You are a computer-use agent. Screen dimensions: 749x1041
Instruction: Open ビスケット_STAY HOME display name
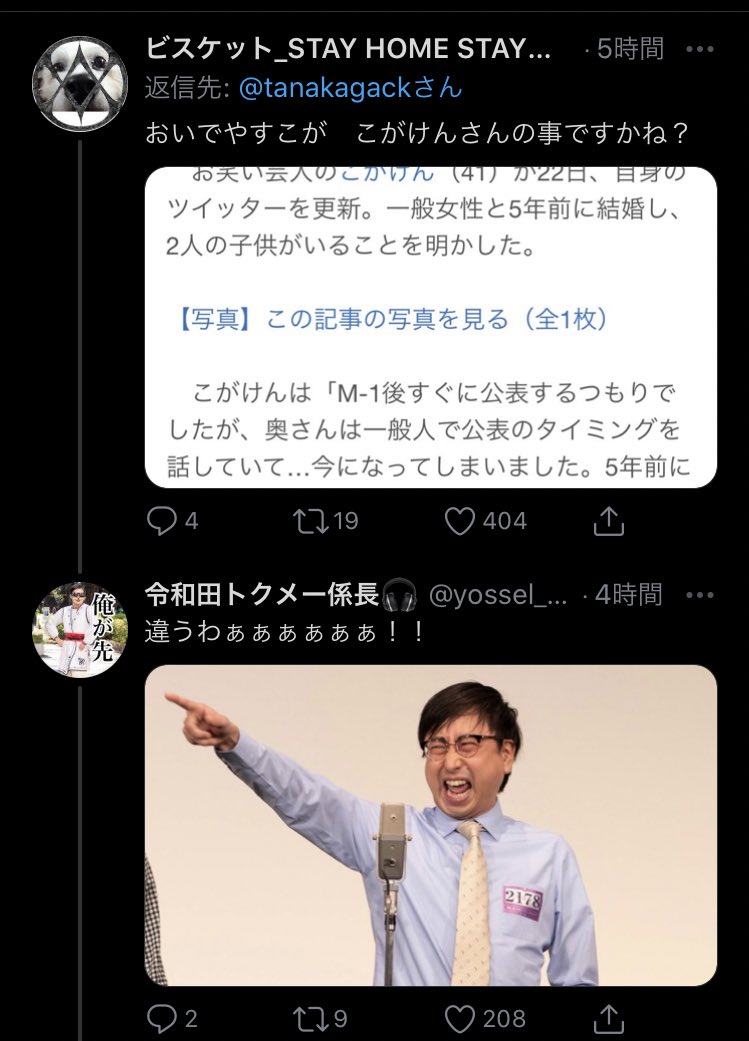(348, 49)
